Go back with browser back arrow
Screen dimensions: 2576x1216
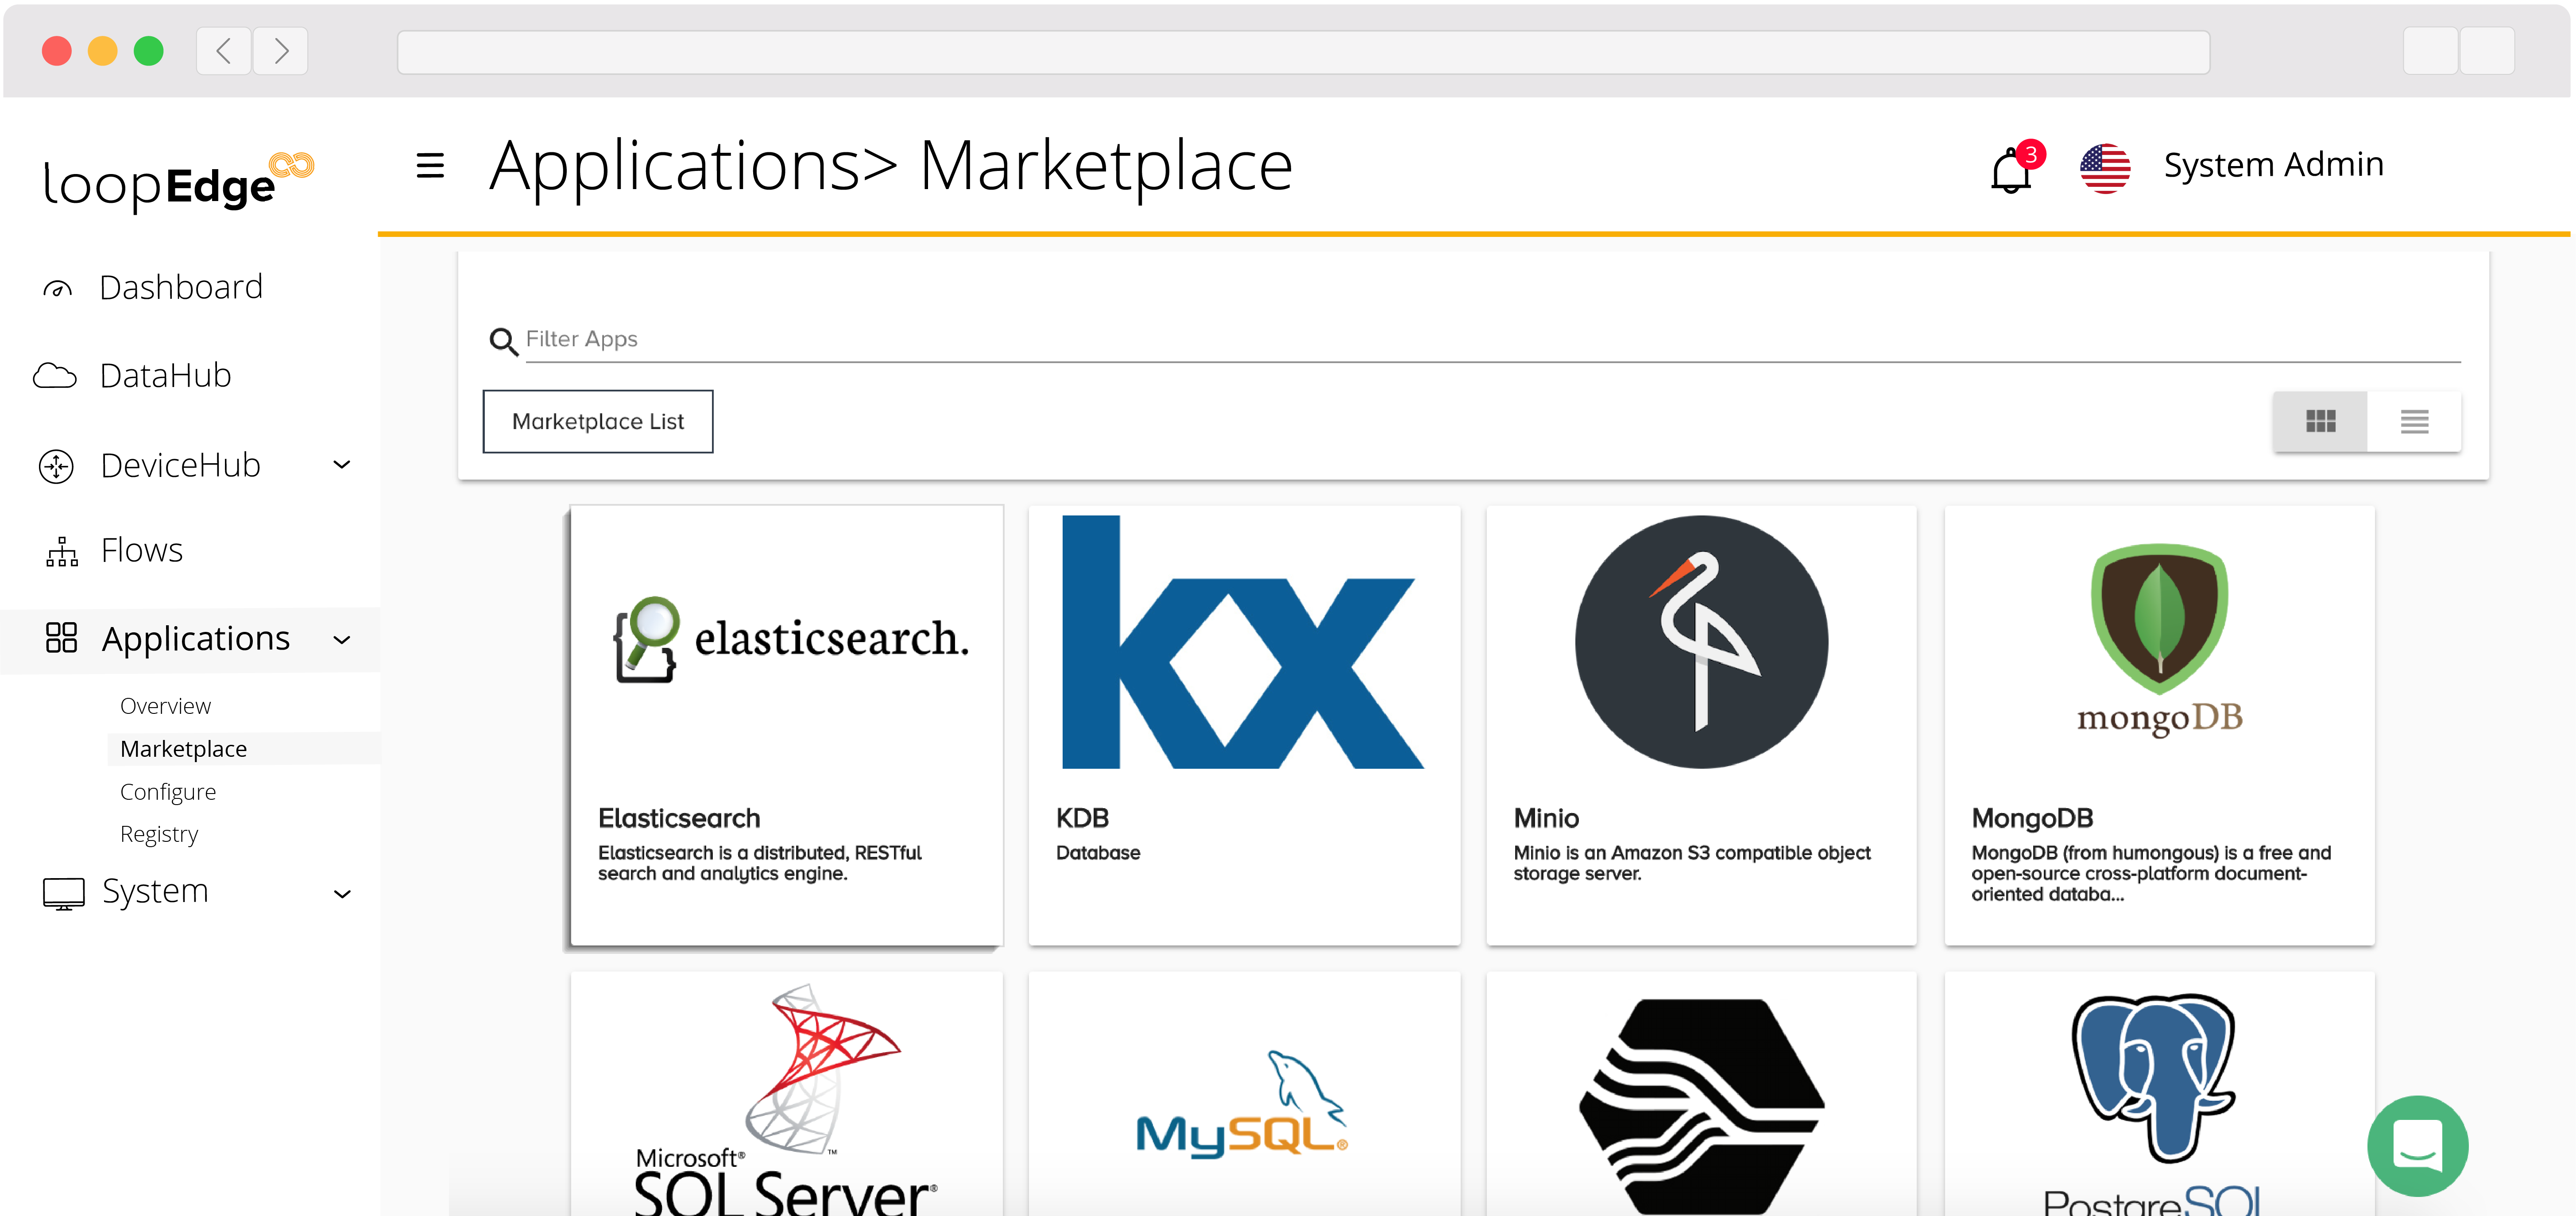224,51
